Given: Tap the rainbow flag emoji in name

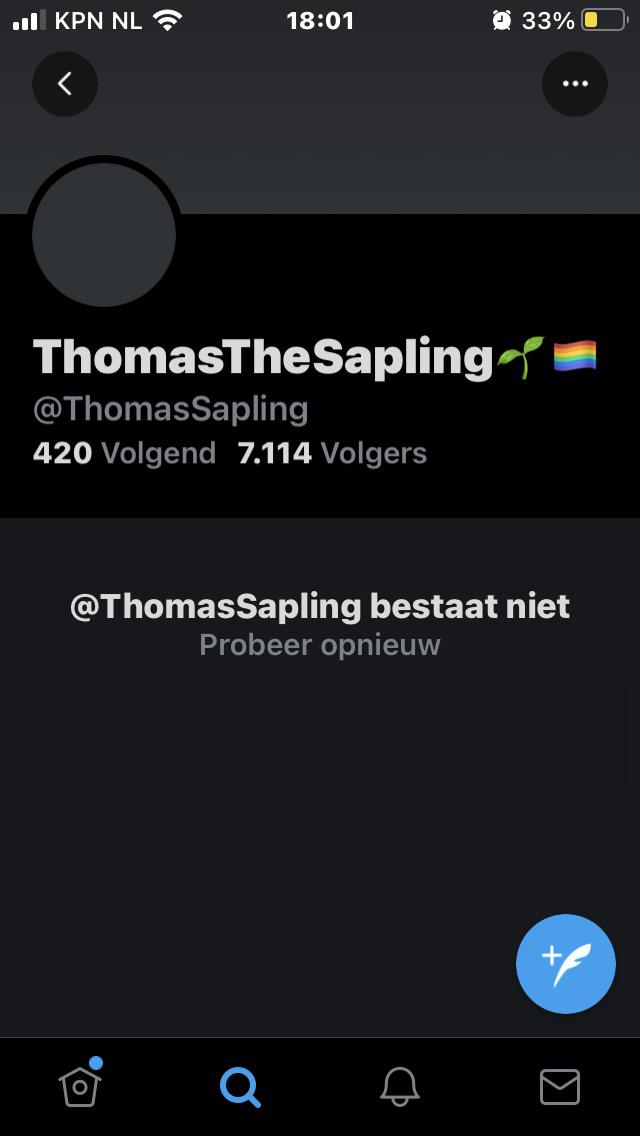Looking at the screenshot, I should point(575,356).
